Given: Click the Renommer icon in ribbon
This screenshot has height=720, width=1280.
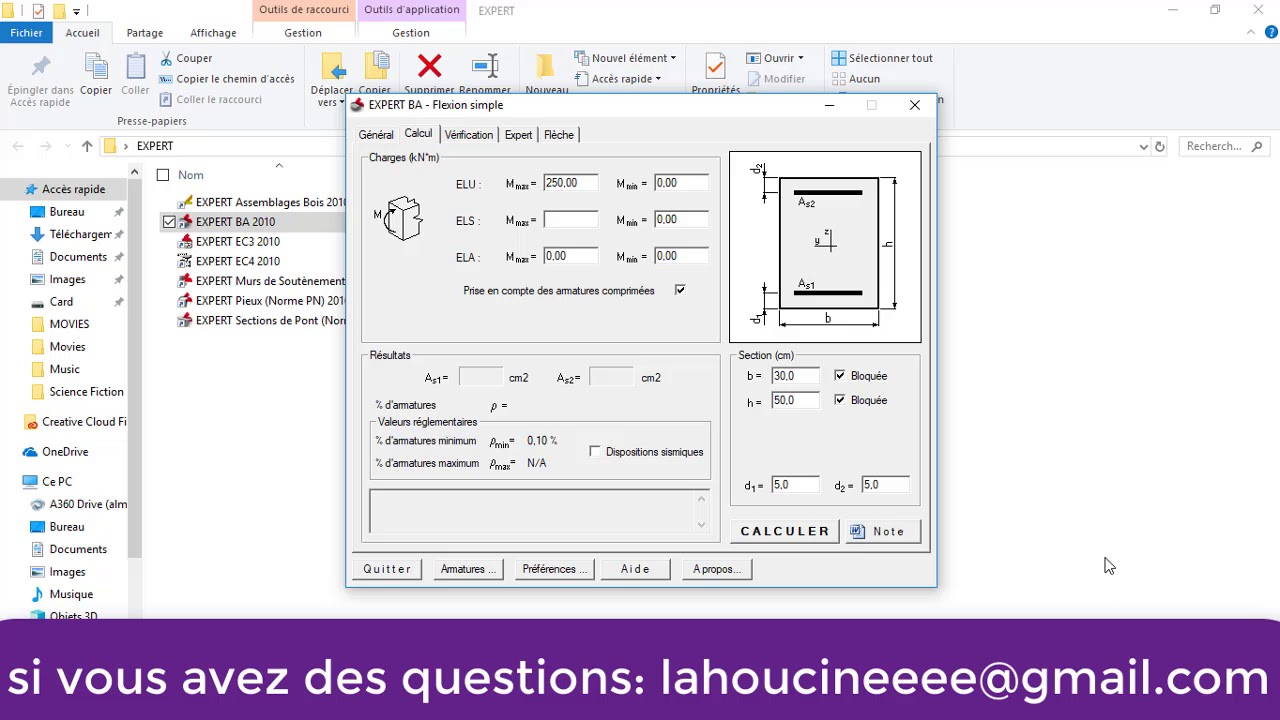Looking at the screenshot, I should [x=485, y=67].
